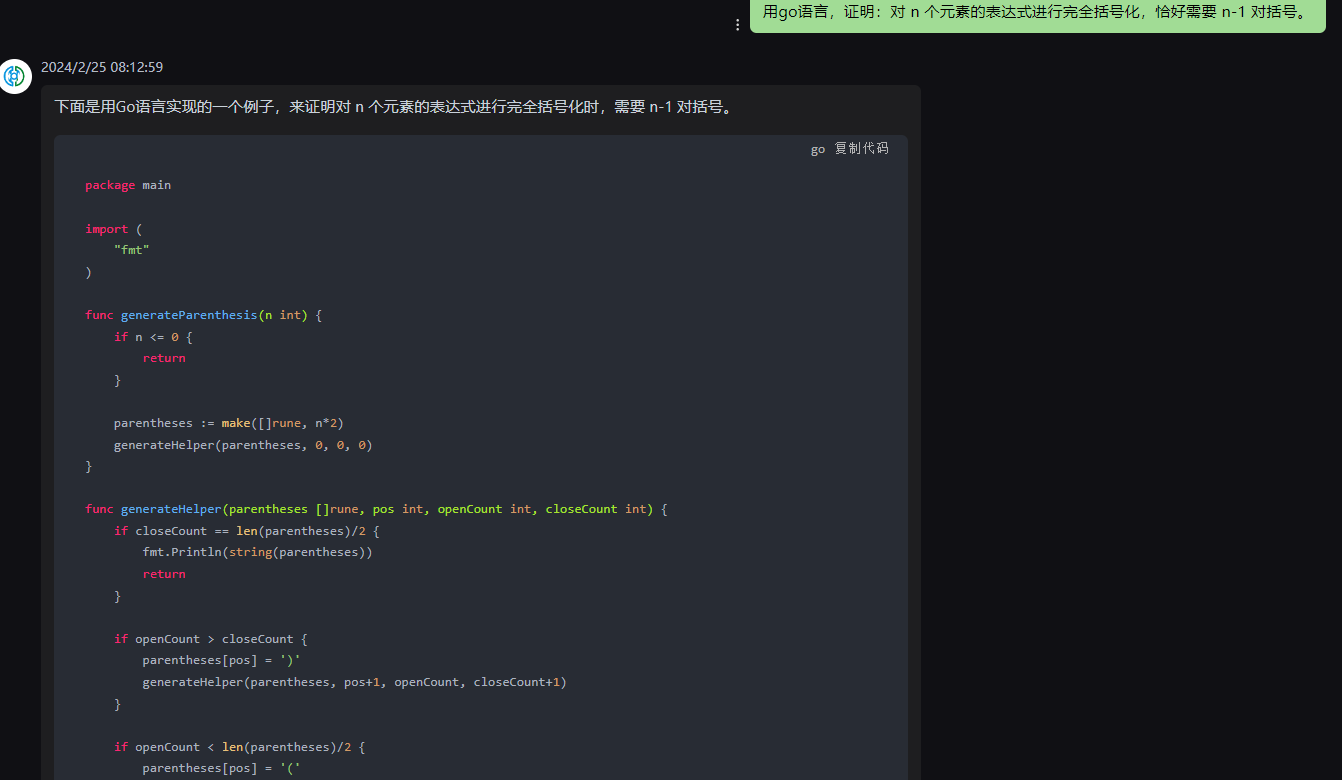Click 'parentheses := make([]rune, n*2)' line

click(229, 423)
